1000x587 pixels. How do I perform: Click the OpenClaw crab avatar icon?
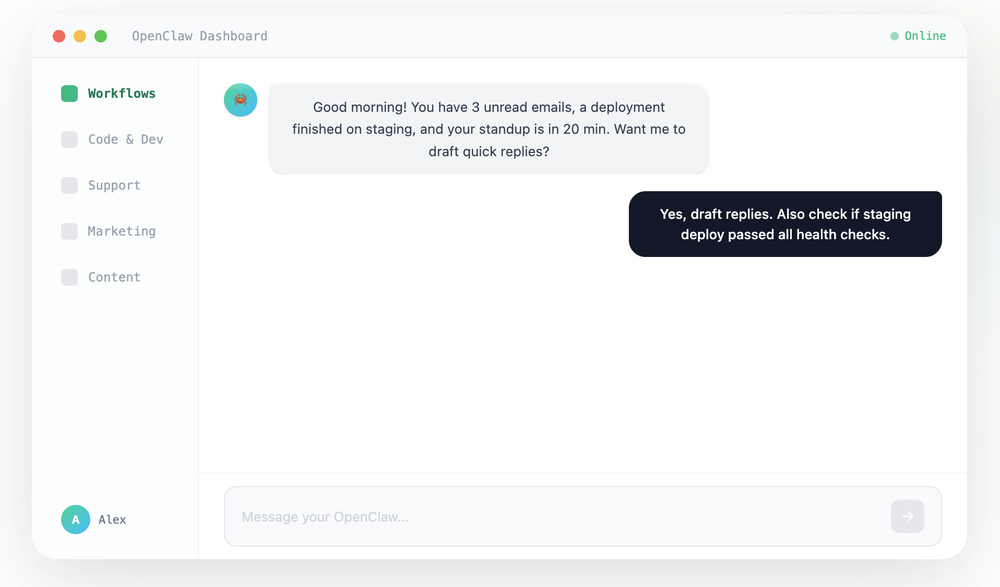point(240,100)
